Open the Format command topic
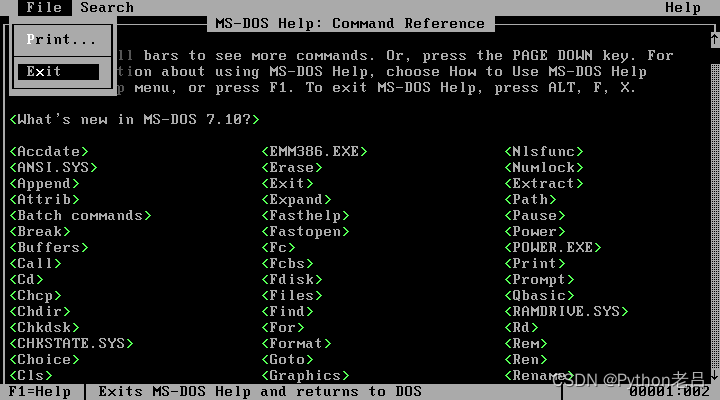This screenshot has height=400, width=720. (x=297, y=344)
